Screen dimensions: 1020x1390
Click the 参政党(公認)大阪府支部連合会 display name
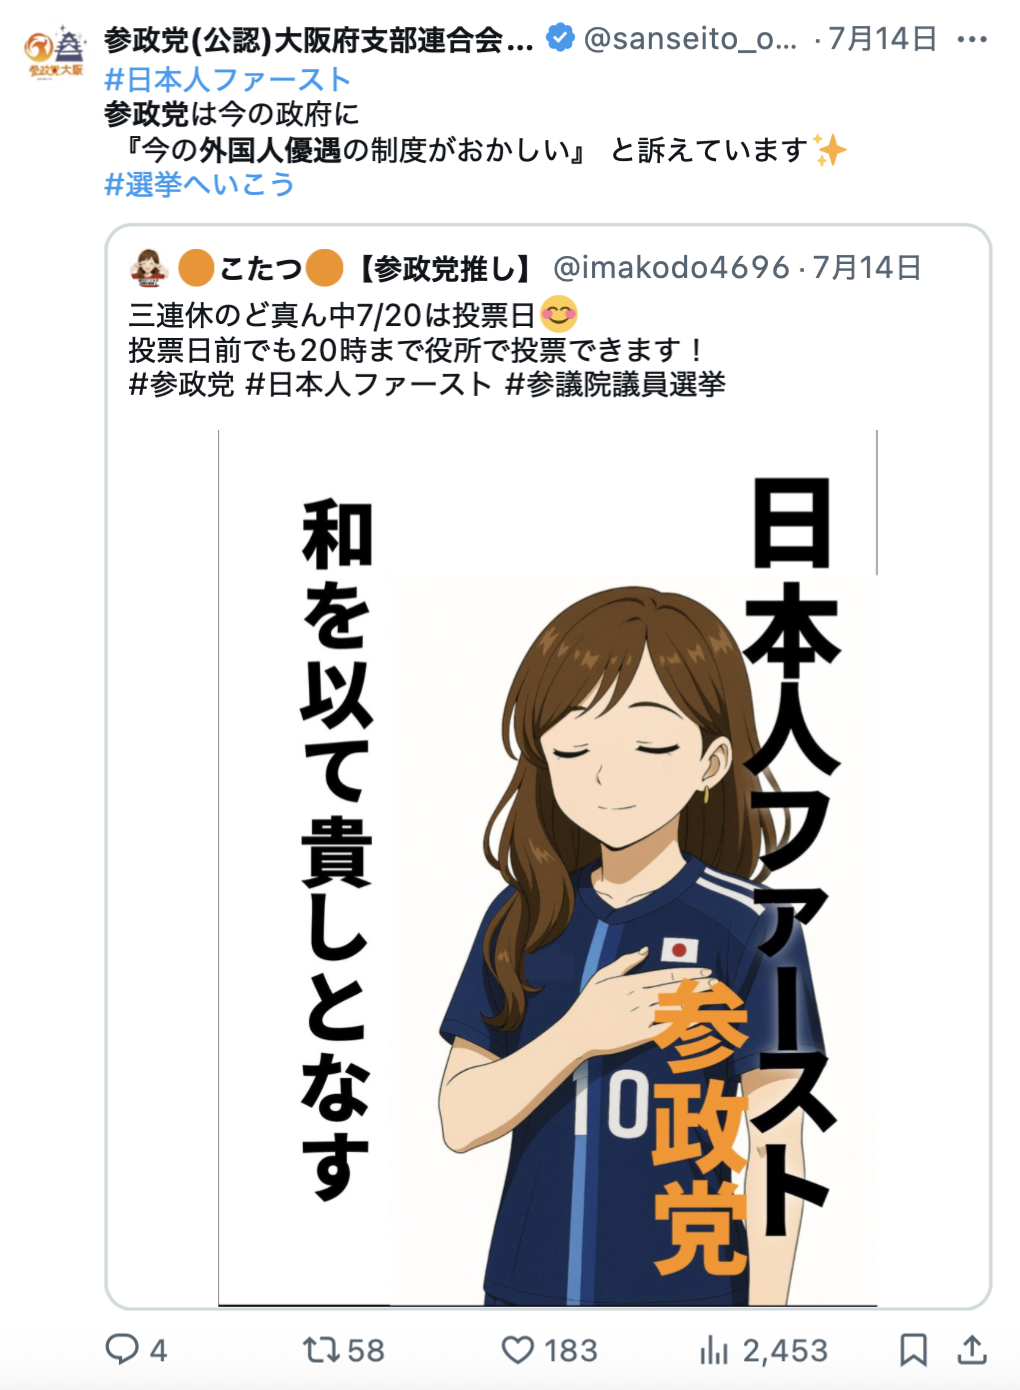tap(319, 40)
